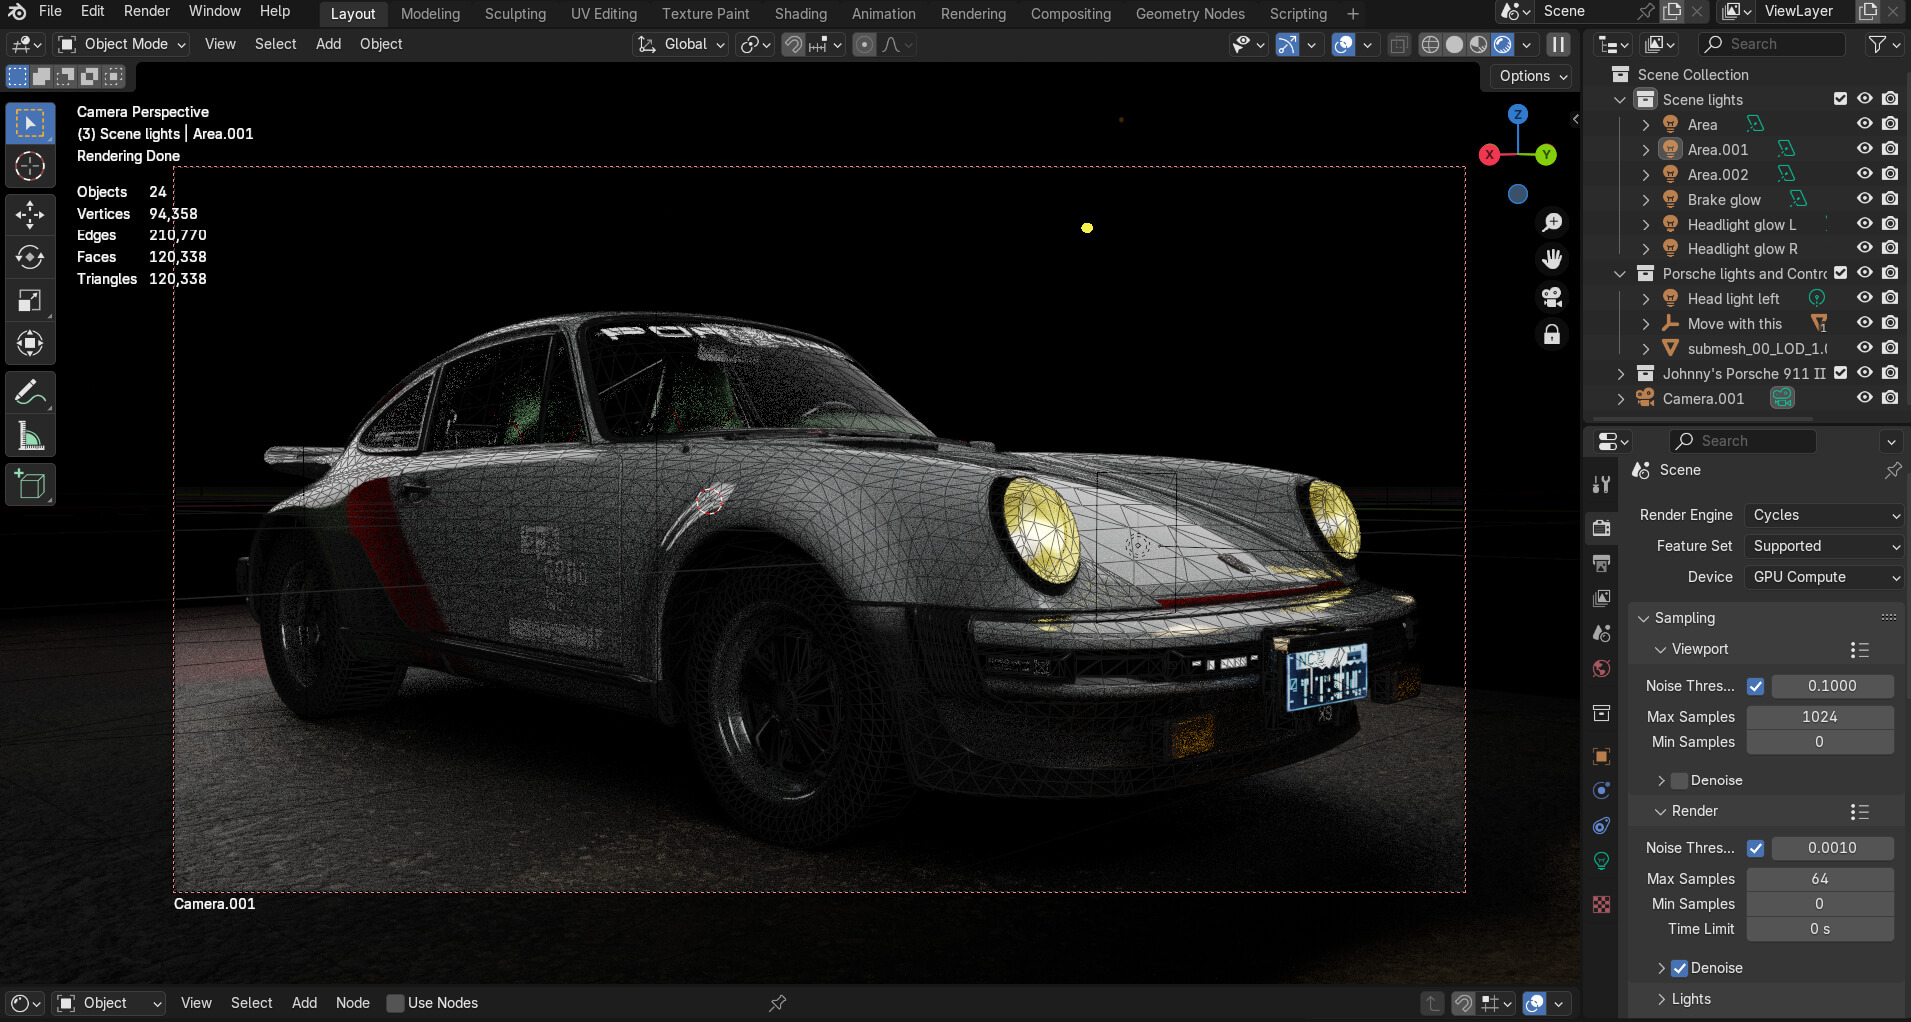
Task: Activate the Rotate tool
Action: pyautogui.click(x=30, y=257)
